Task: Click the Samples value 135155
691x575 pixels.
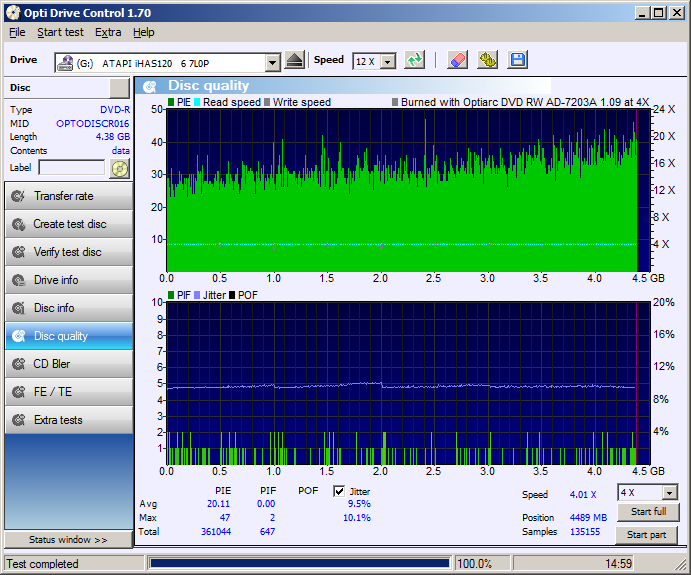Action: click(x=585, y=531)
